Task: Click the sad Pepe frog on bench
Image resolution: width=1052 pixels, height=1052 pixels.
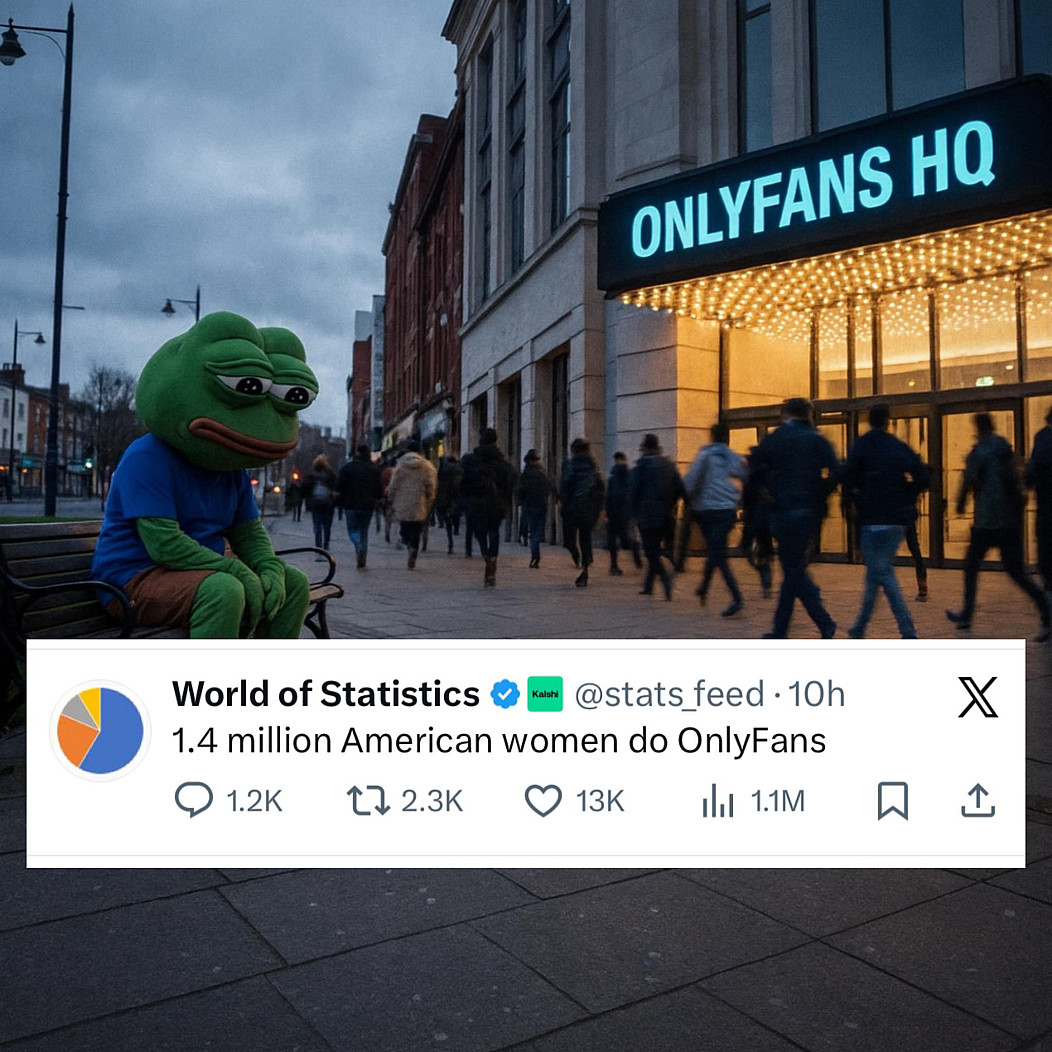Action: (208, 476)
